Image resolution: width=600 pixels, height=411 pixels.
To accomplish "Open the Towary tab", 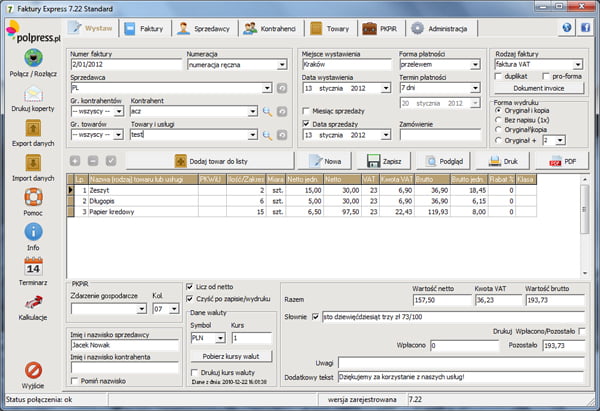I will pos(330,30).
